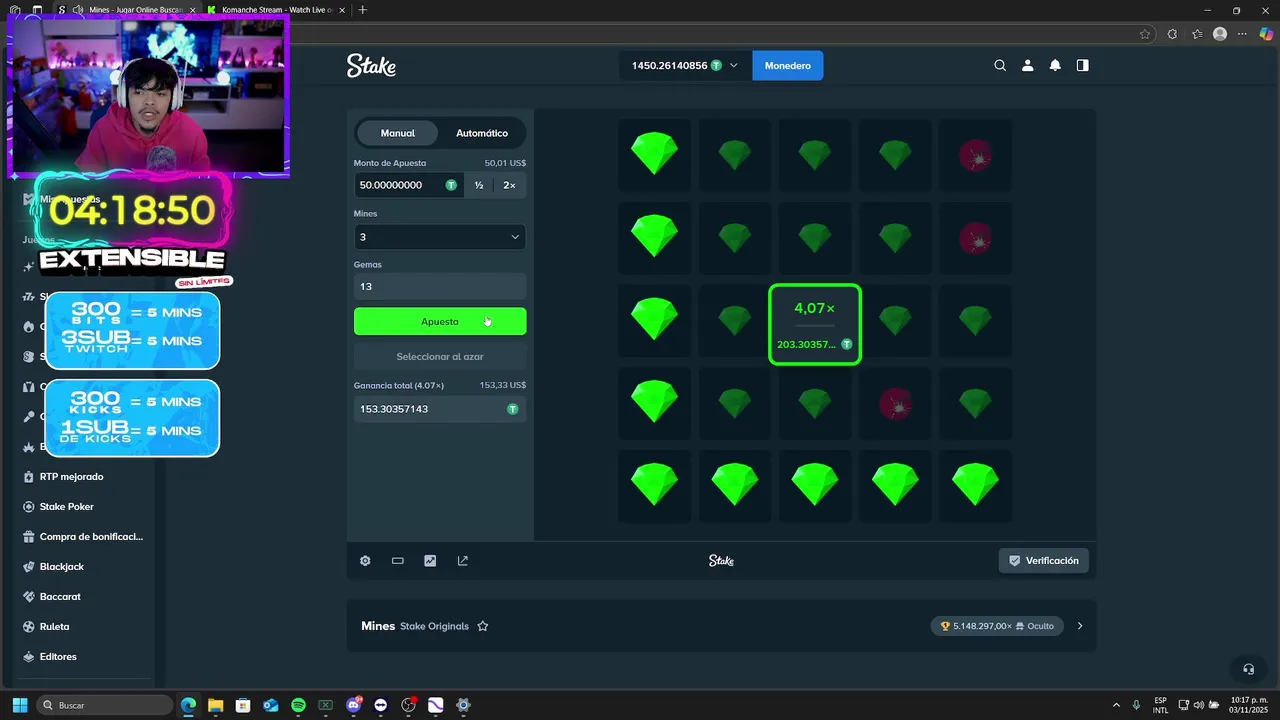This screenshot has height=720, width=1280.
Task: Double the bet with the 2× button
Action: (510, 185)
